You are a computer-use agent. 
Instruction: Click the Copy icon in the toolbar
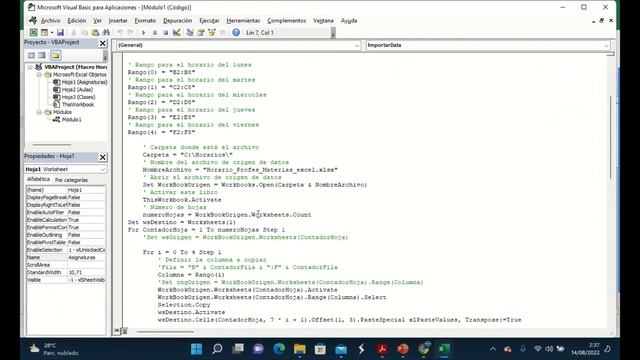point(84,33)
